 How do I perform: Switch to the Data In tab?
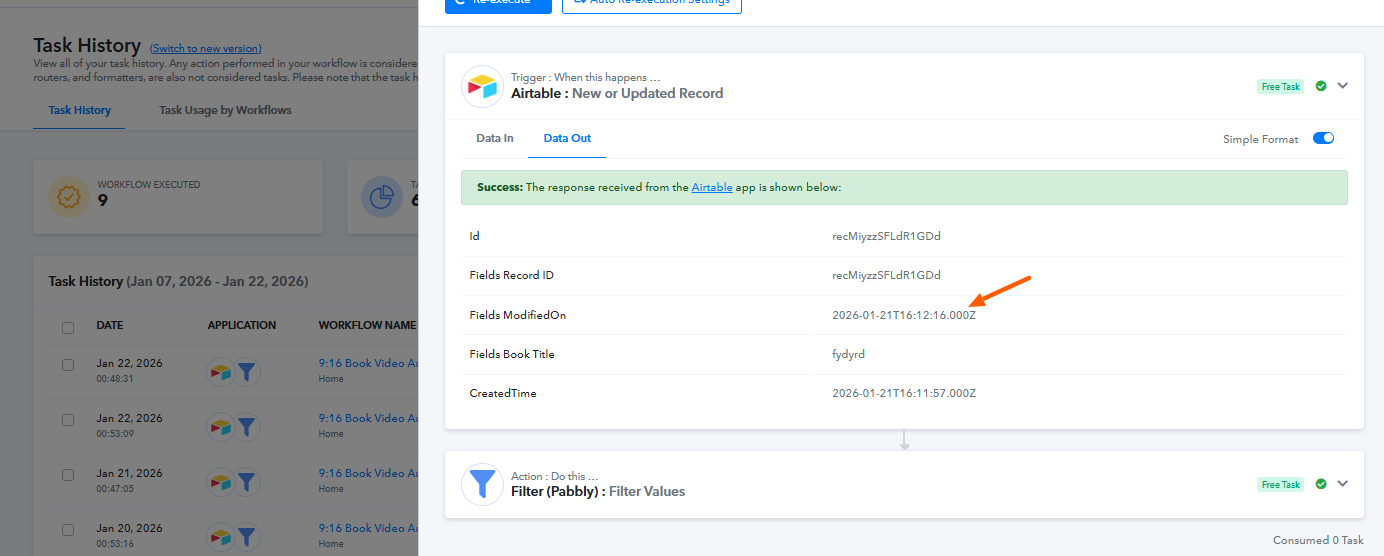tap(494, 139)
